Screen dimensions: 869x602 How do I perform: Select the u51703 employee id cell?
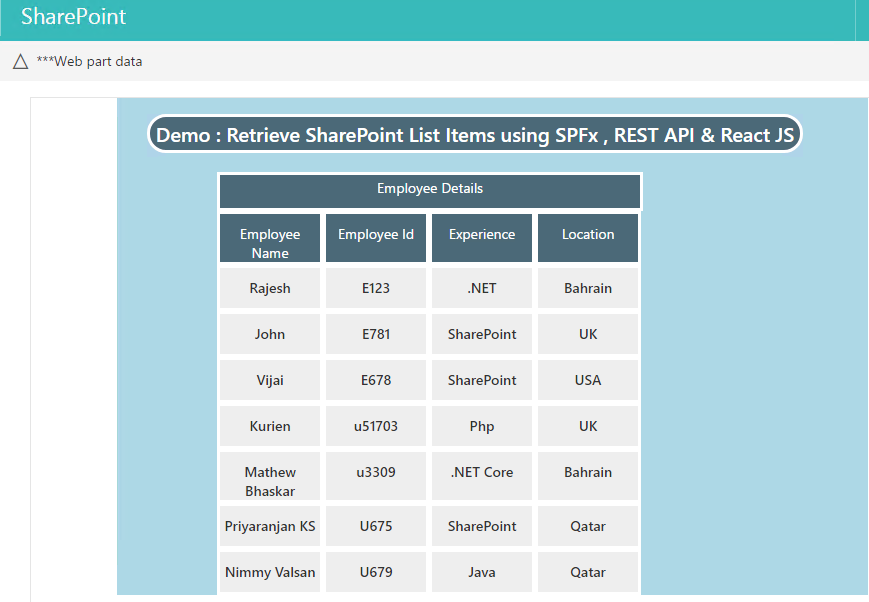[x=376, y=427]
